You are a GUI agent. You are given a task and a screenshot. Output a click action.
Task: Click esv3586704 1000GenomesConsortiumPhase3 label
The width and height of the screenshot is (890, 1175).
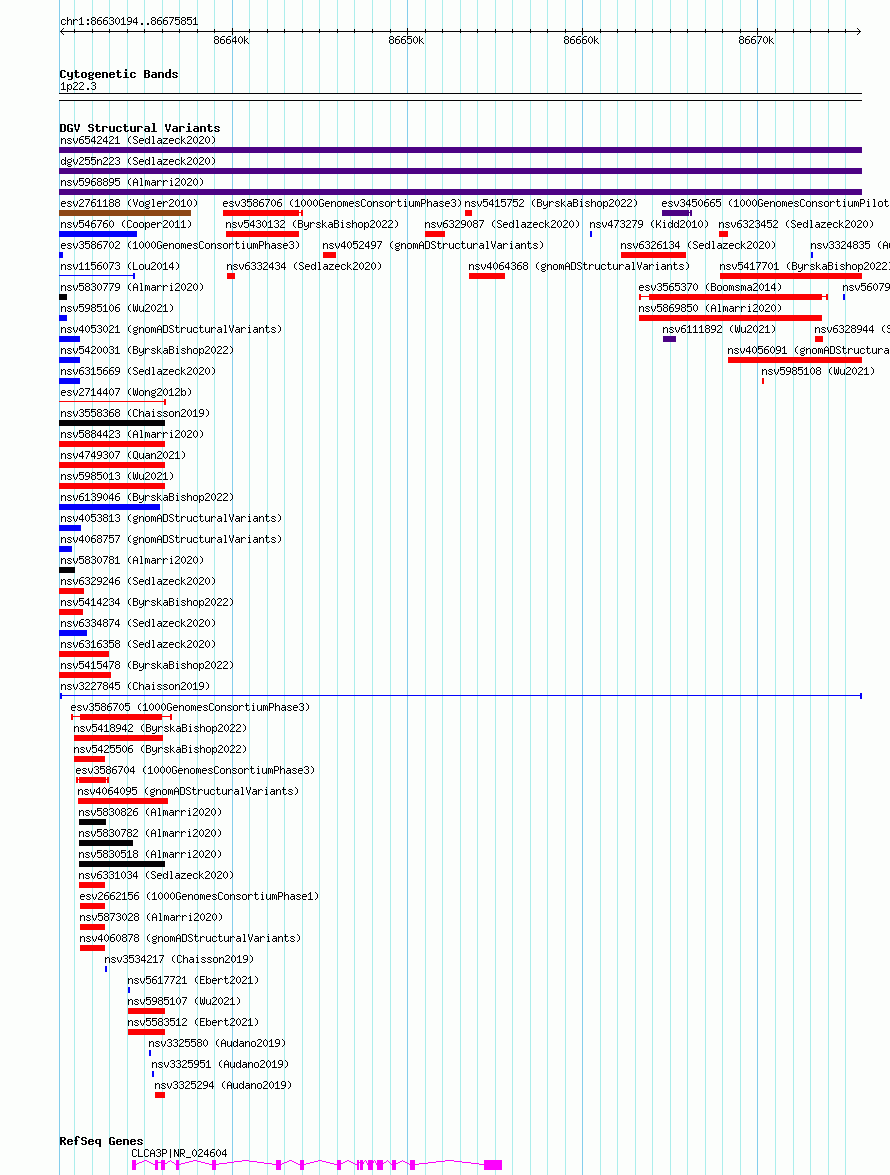196,770
